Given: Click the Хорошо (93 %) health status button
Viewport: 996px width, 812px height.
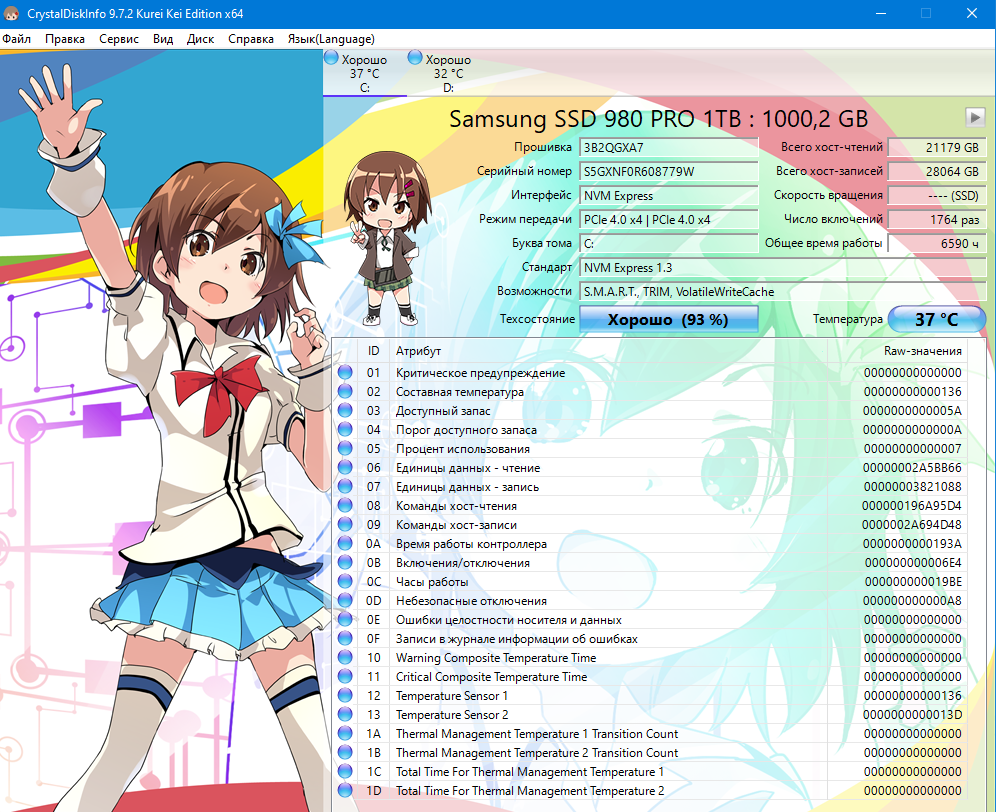Looking at the screenshot, I should (x=668, y=319).
